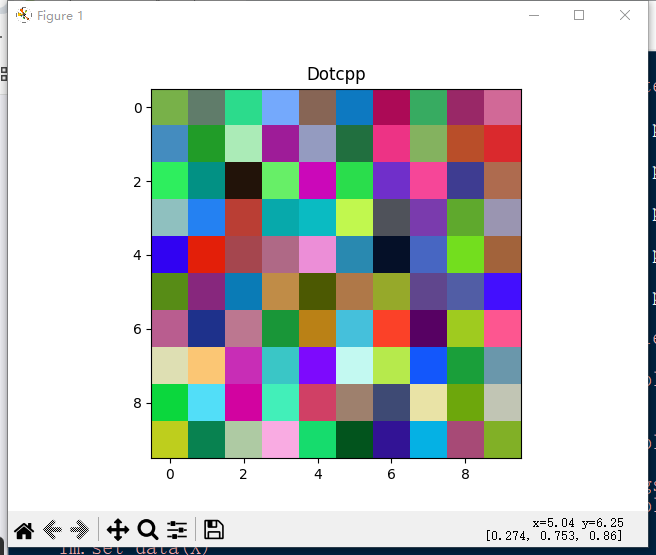Click the yellow-green cell at row 3 column 5
Screen dimensions: 656x555
(x=354, y=217)
